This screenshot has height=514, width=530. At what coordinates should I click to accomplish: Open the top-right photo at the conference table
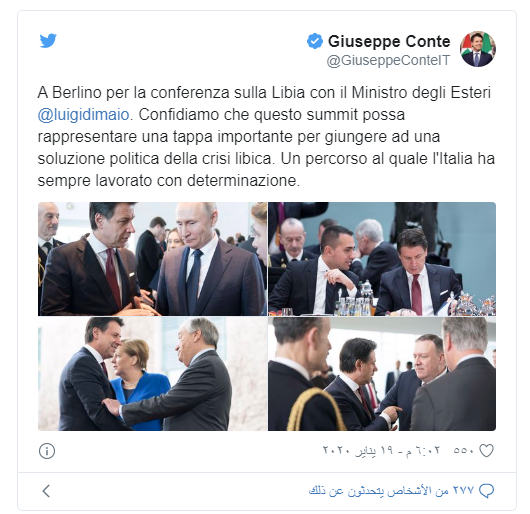382,259
